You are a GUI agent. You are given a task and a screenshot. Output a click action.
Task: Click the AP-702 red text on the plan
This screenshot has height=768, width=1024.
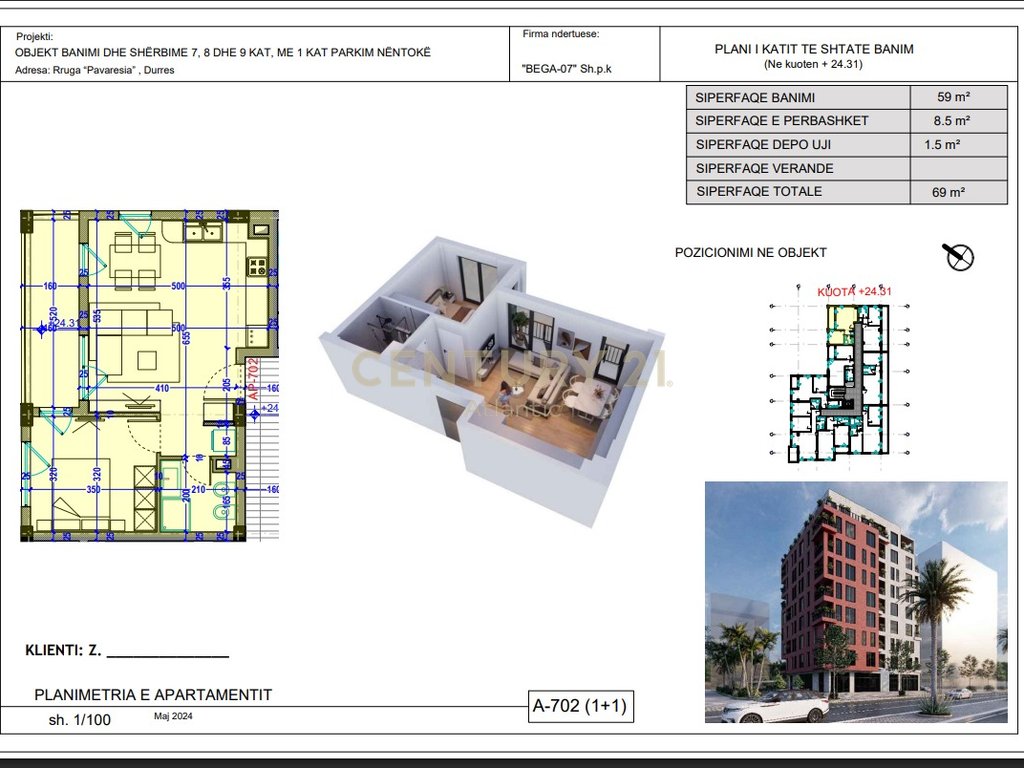(x=254, y=378)
